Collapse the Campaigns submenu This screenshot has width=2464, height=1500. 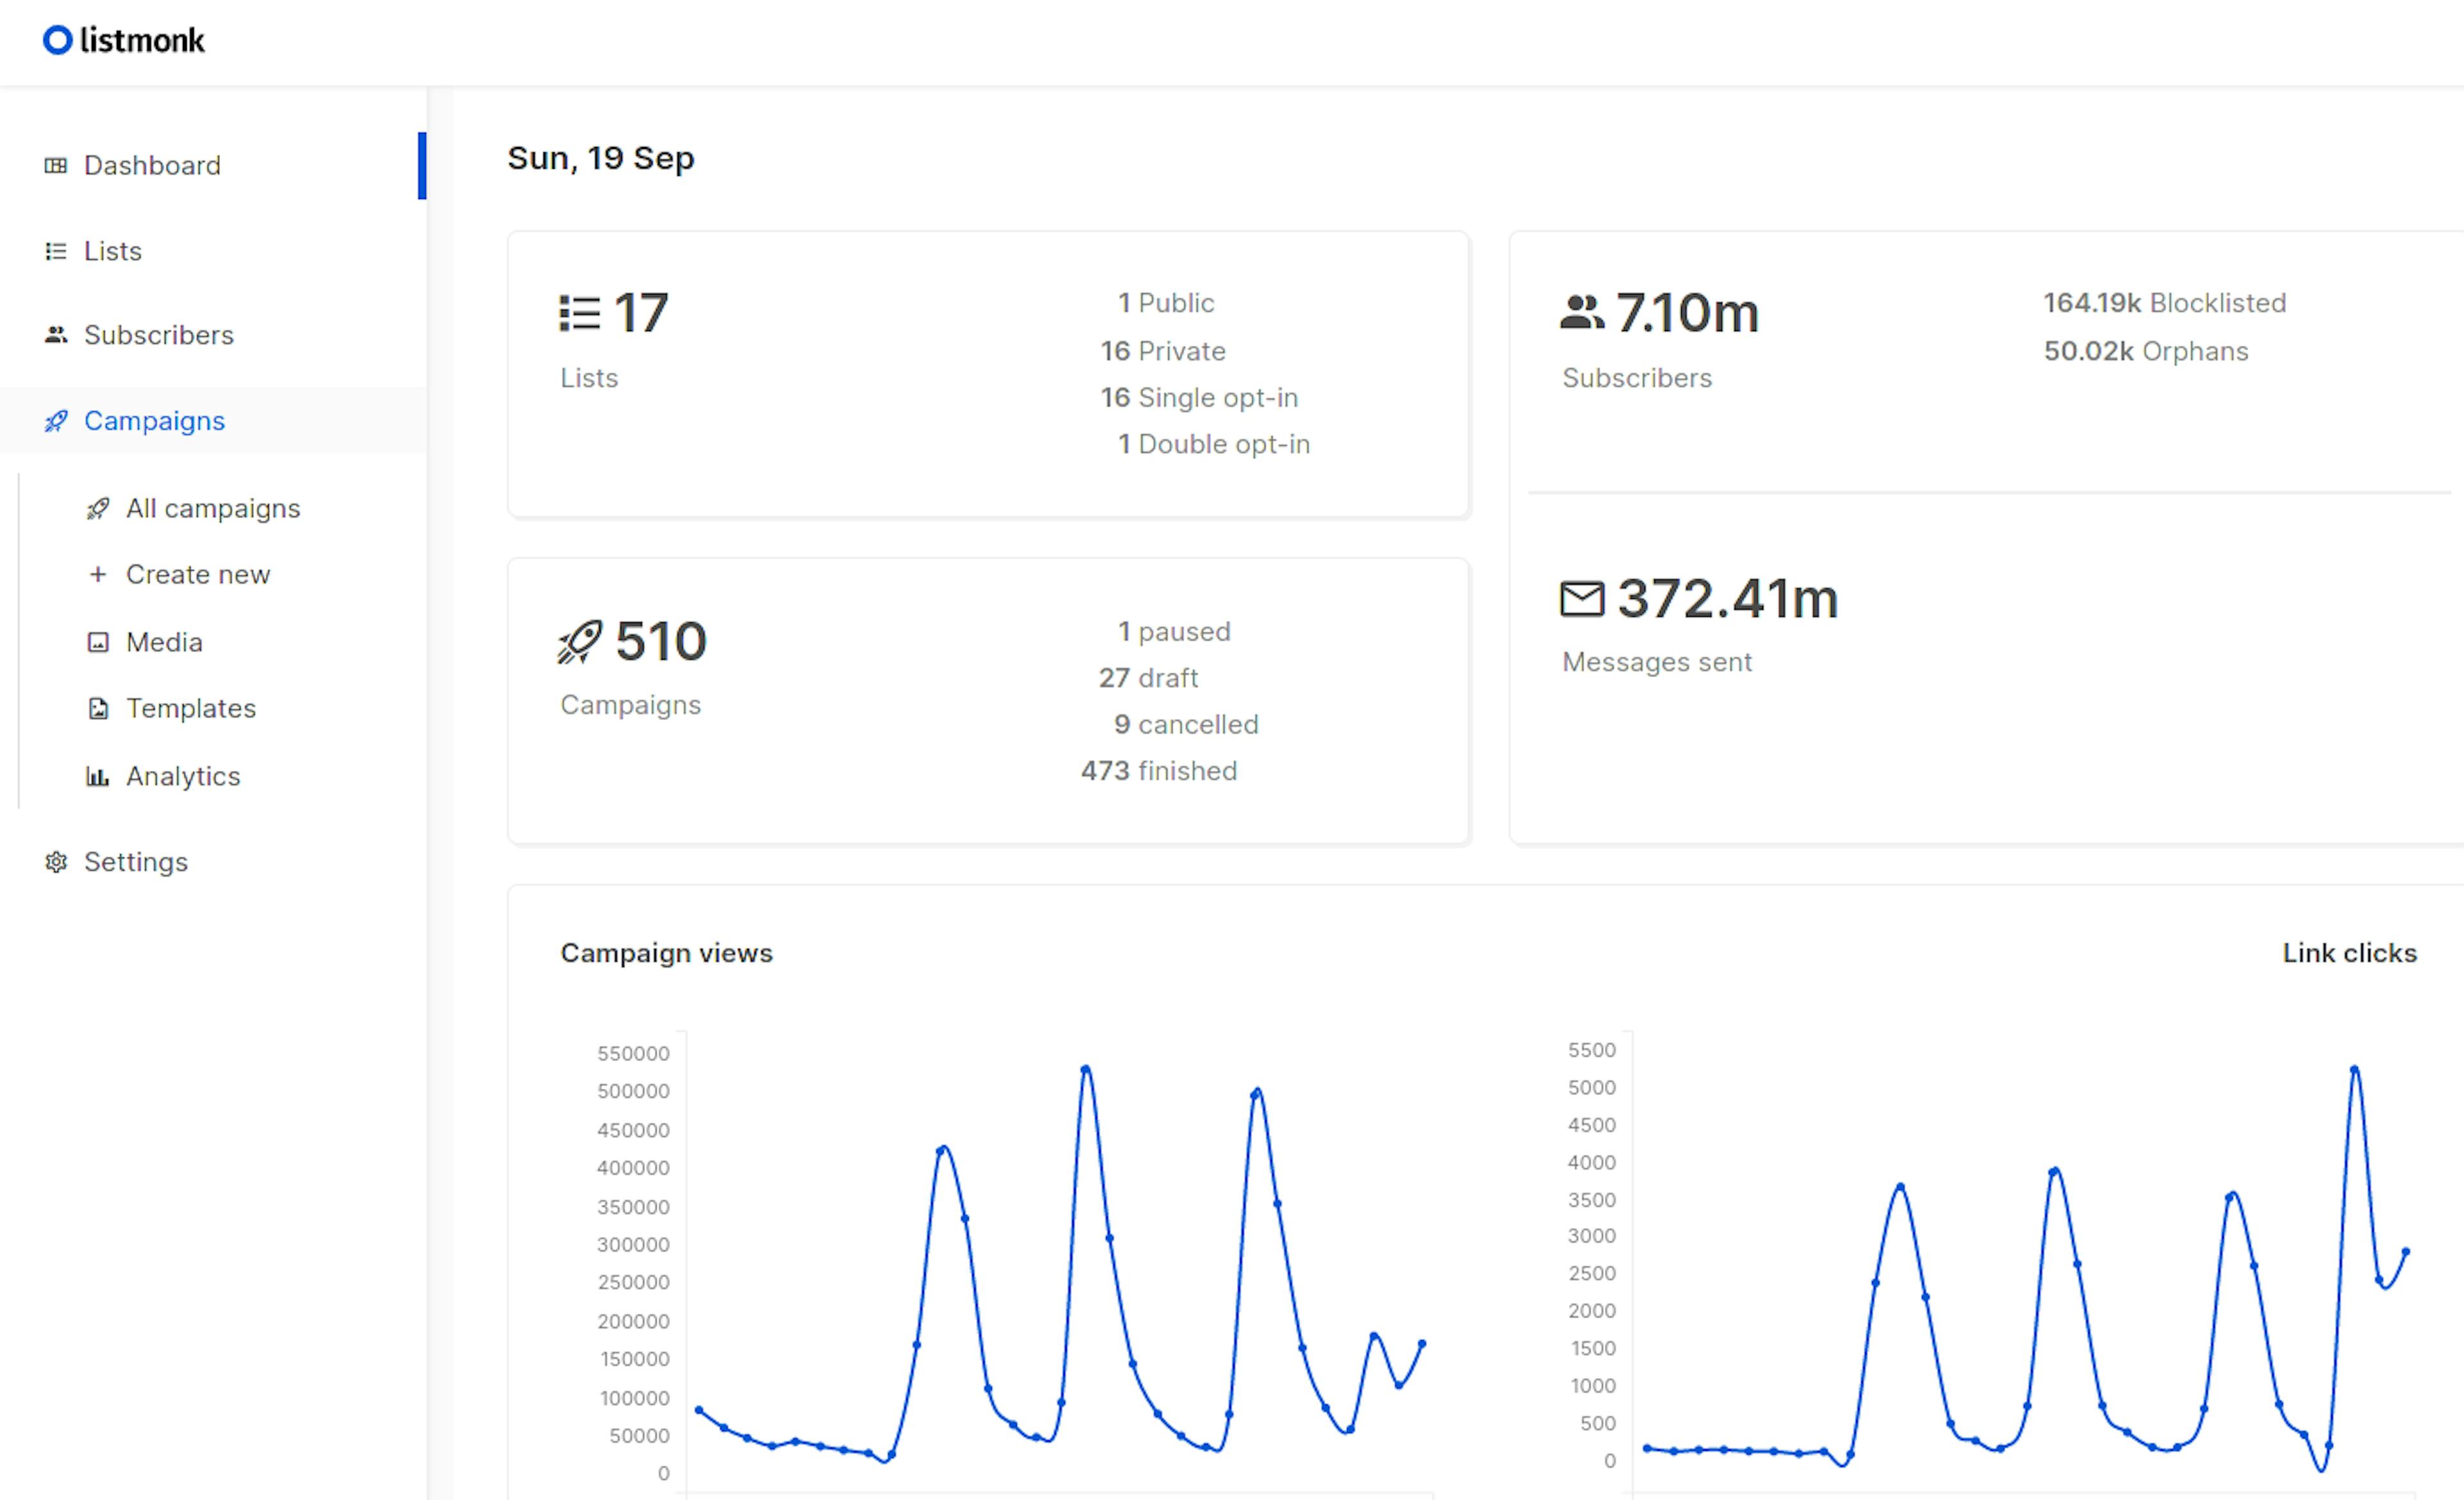154,421
